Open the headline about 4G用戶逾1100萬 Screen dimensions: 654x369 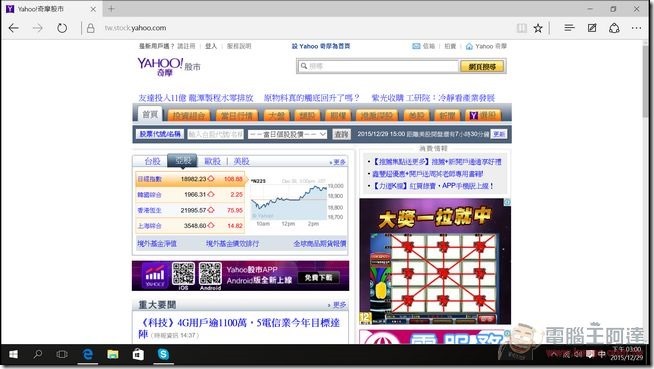click(x=239, y=328)
